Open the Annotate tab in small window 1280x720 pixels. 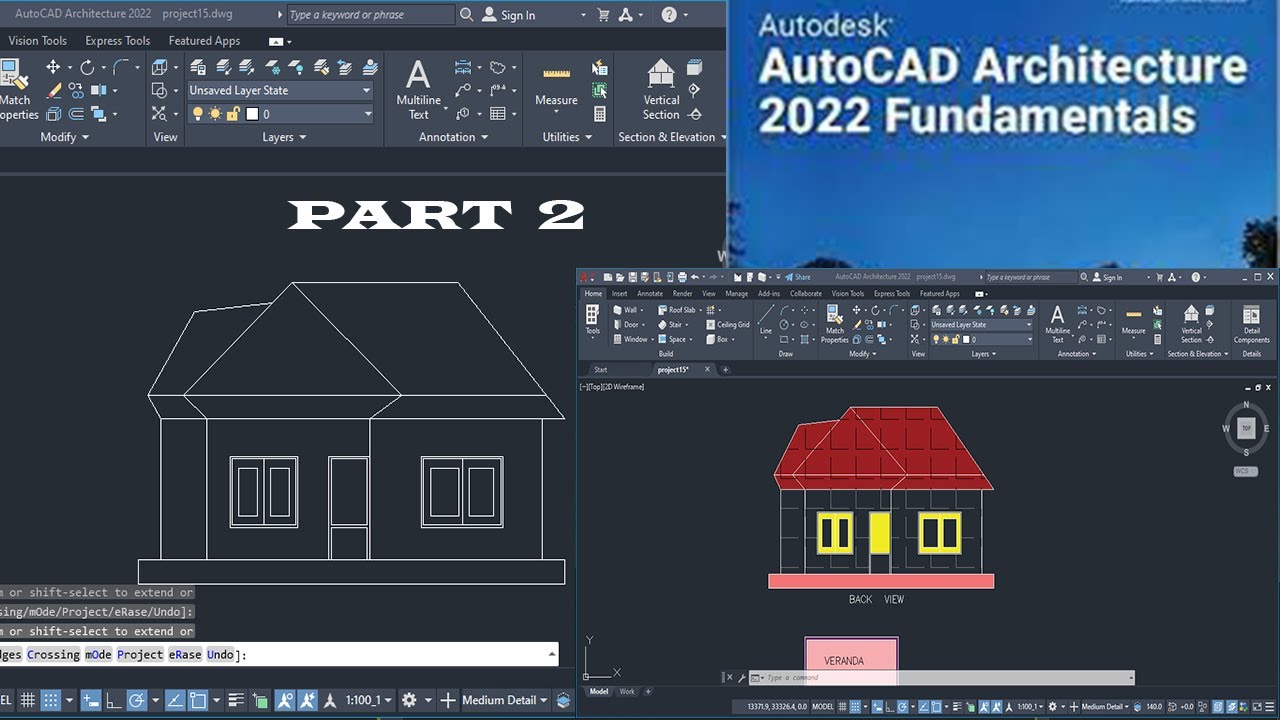(x=650, y=294)
